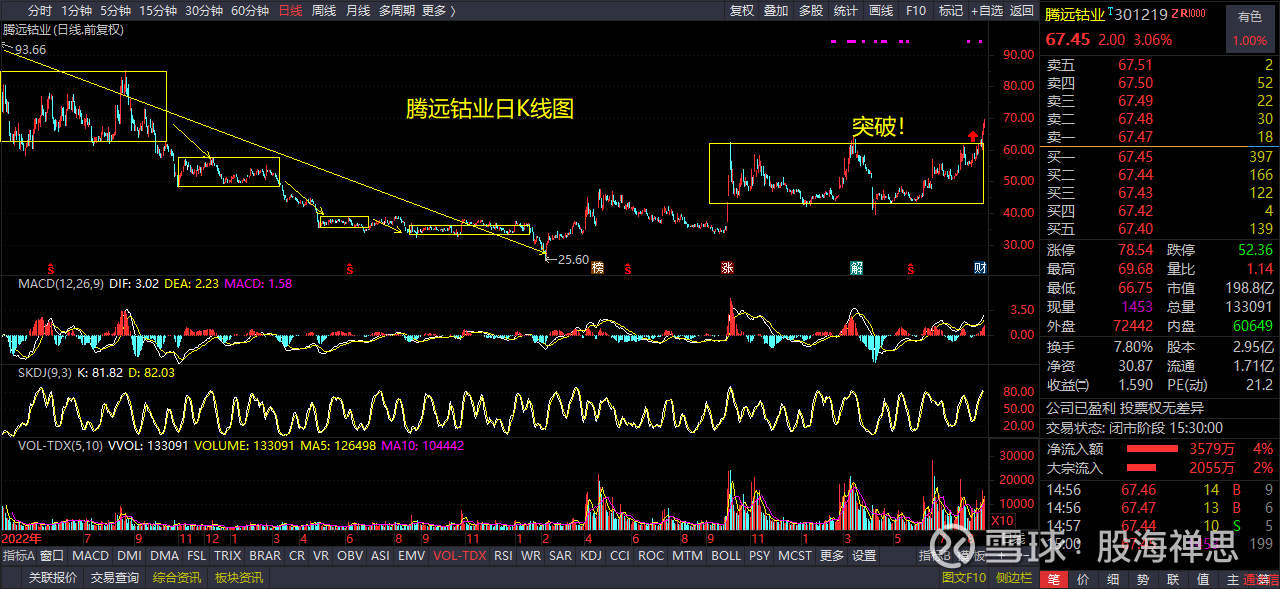The image size is (1280, 589).
Task: Select the 价 tab in the side panel
Action: click(x=1084, y=579)
